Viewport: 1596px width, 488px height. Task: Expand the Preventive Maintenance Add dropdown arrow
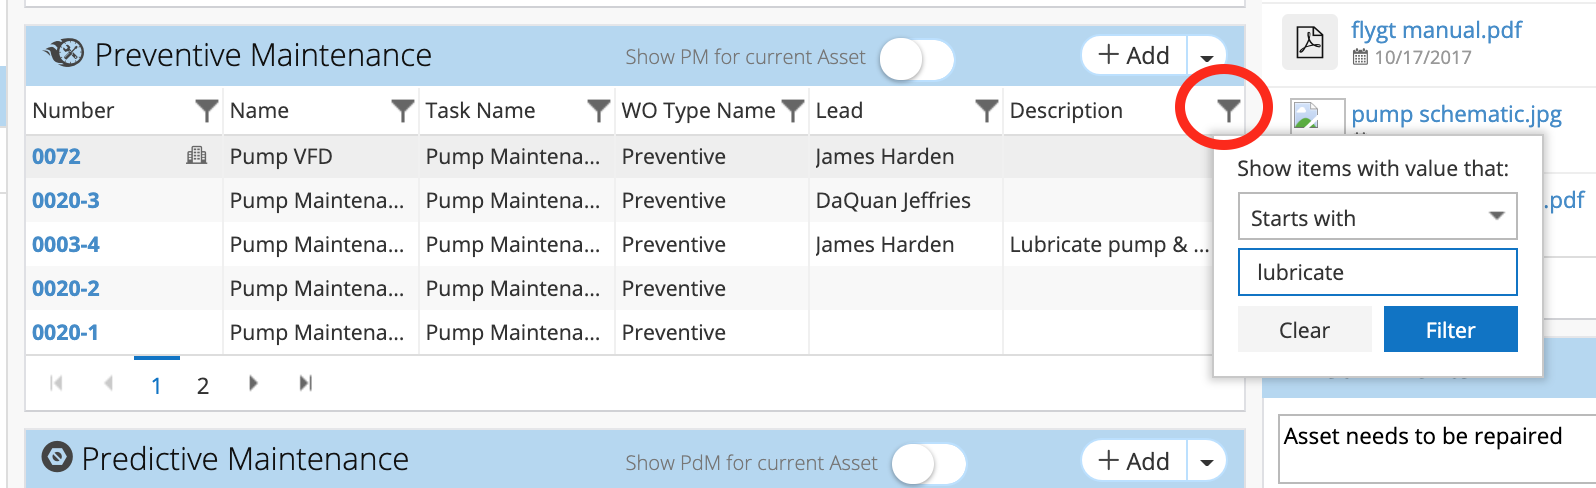tap(1207, 57)
